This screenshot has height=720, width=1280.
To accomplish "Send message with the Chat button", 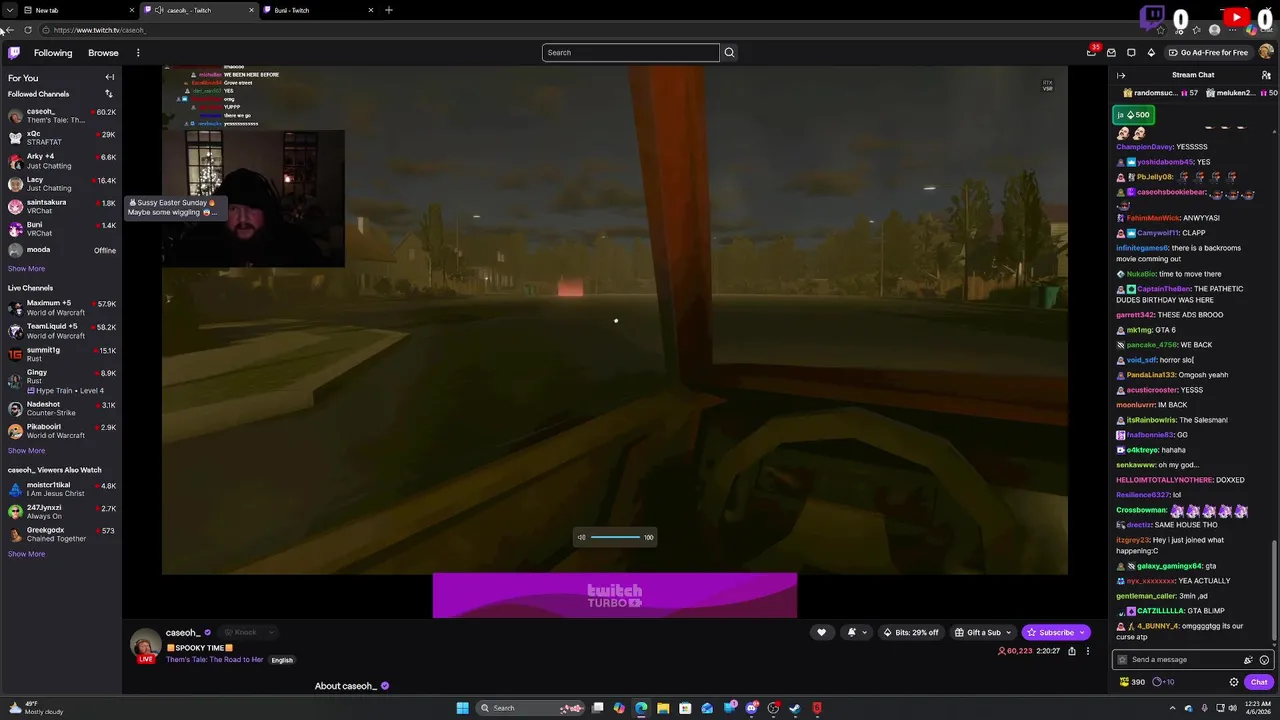I will pos(1259,682).
